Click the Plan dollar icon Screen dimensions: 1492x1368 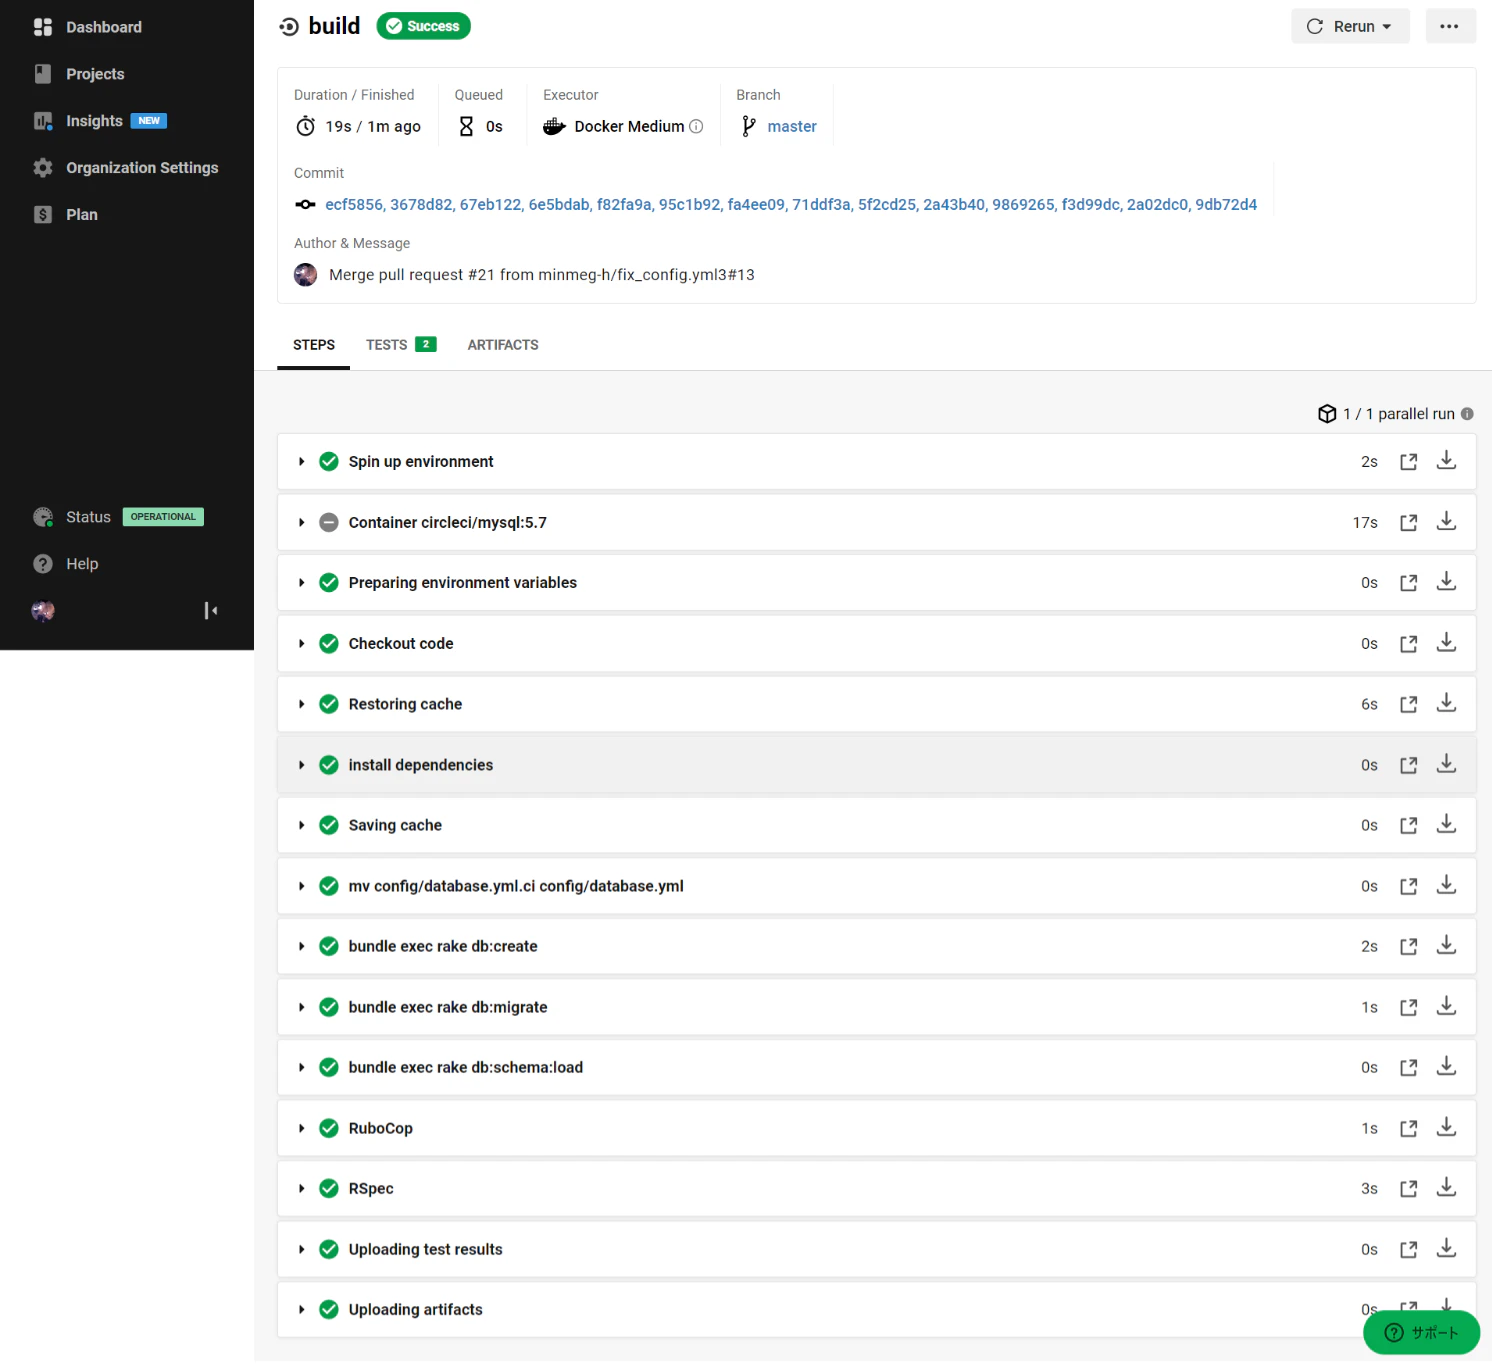[43, 215]
